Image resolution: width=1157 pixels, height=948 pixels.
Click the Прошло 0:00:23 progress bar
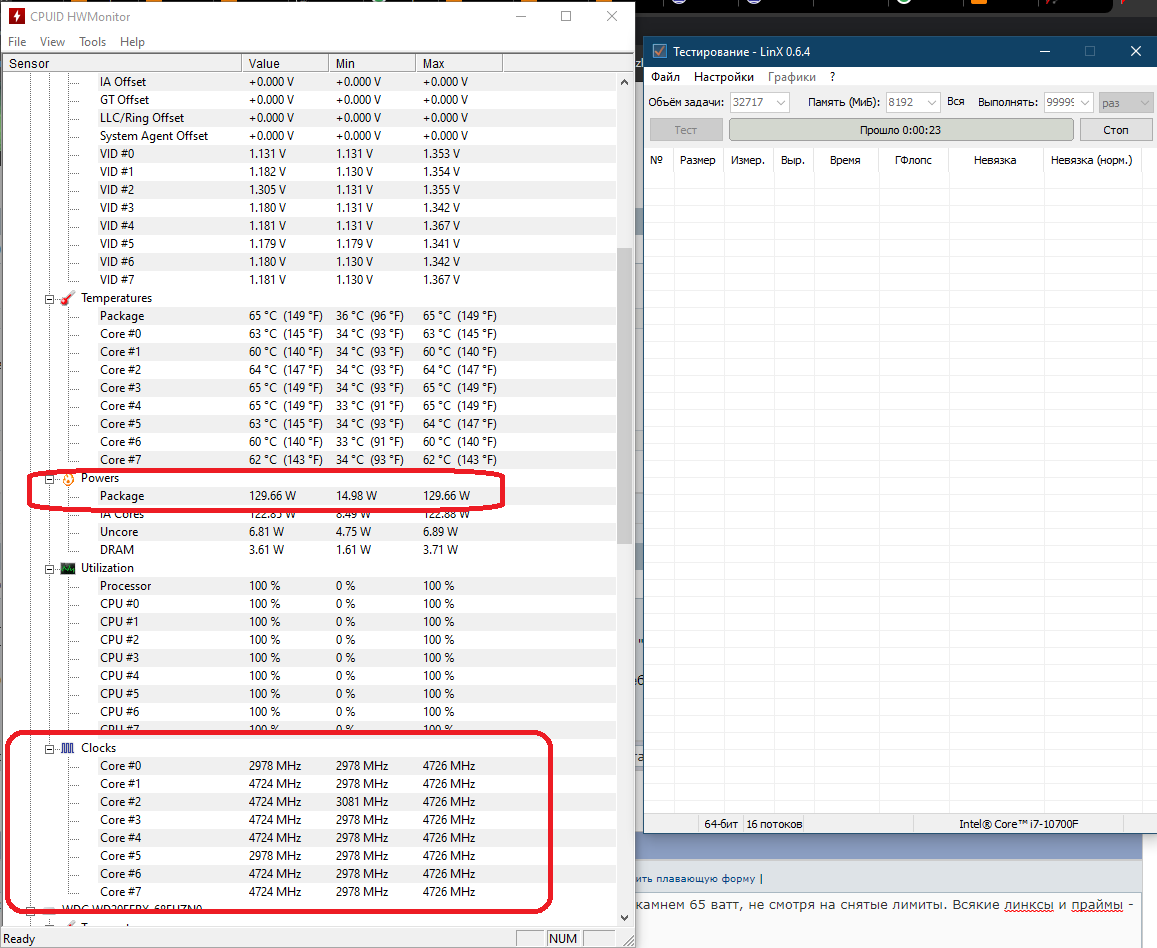coord(900,130)
